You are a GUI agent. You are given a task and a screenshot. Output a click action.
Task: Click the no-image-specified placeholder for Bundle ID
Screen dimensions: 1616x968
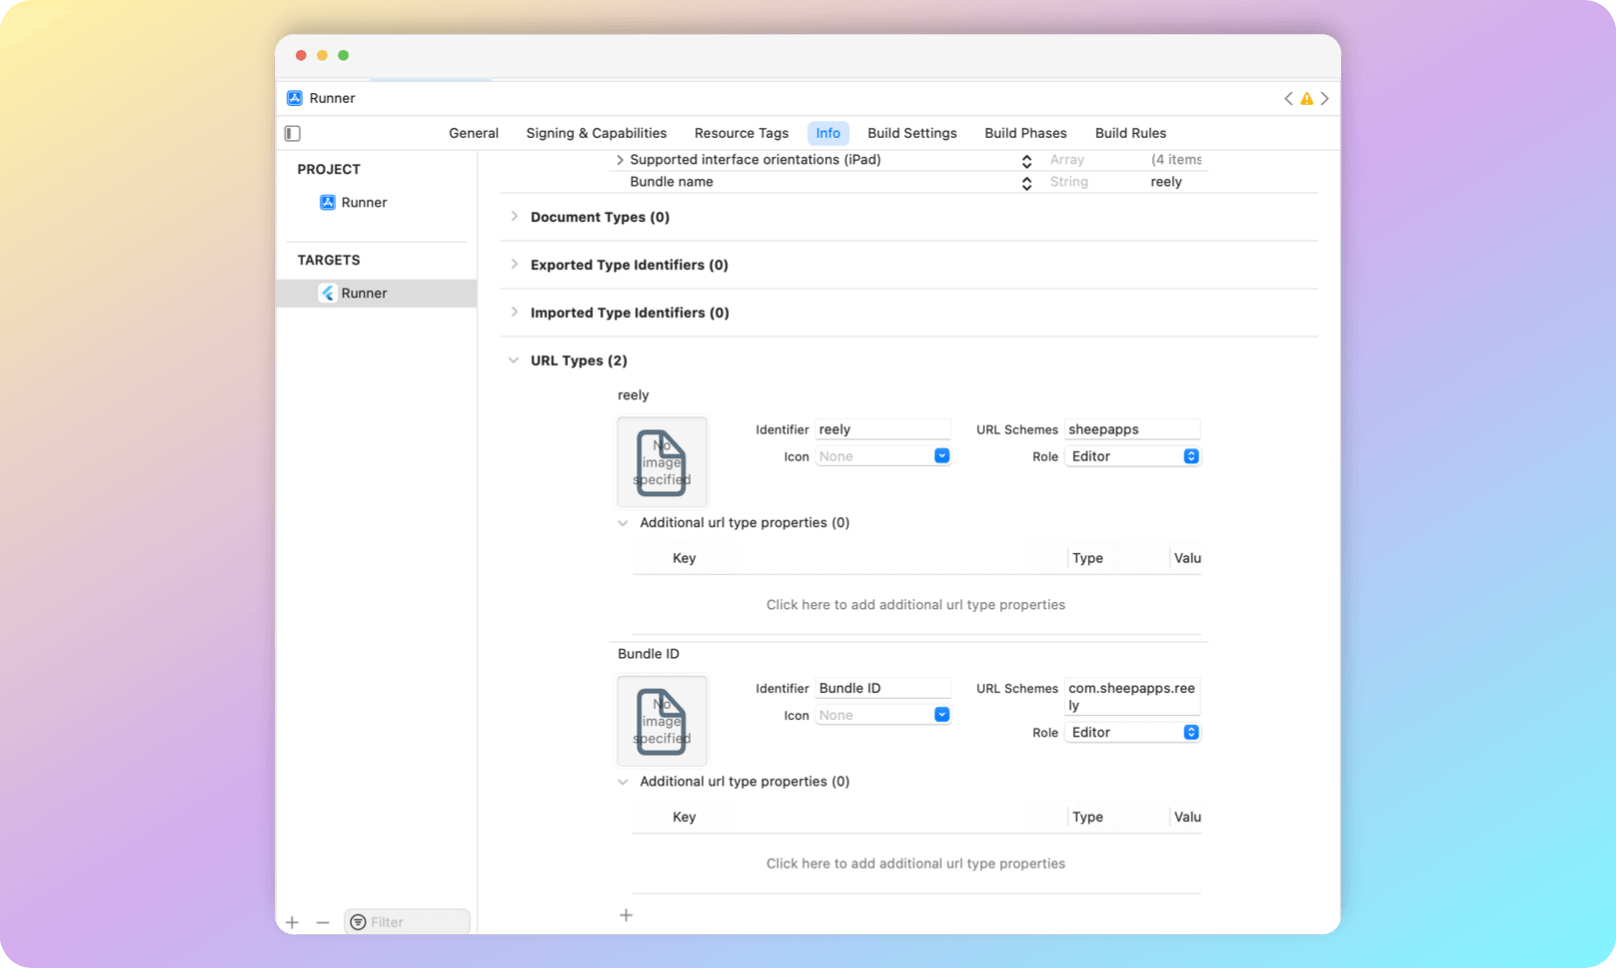(x=662, y=721)
